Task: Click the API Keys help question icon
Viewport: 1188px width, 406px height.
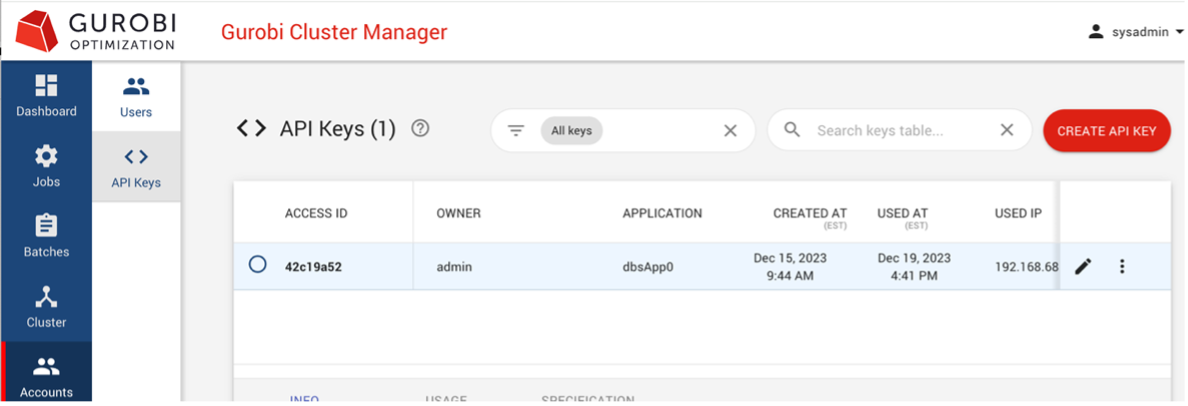Action: click(420, 129)
